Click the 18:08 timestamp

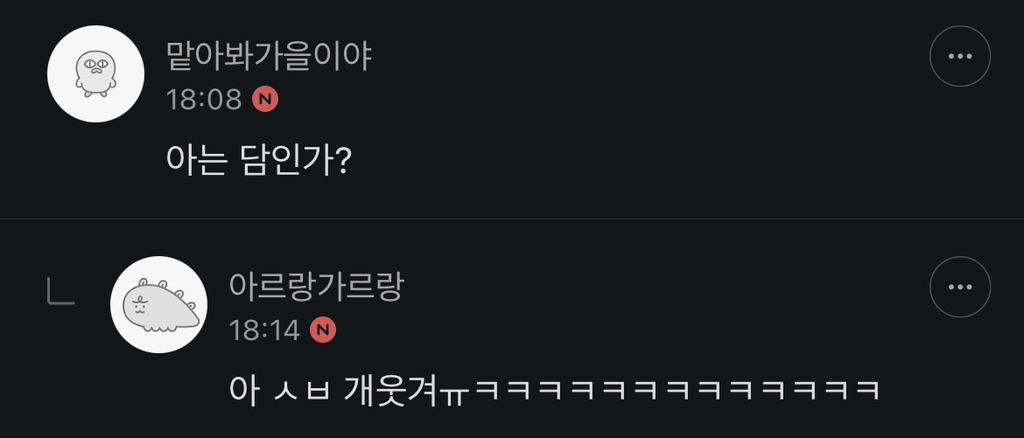click(x=204, y=100)
